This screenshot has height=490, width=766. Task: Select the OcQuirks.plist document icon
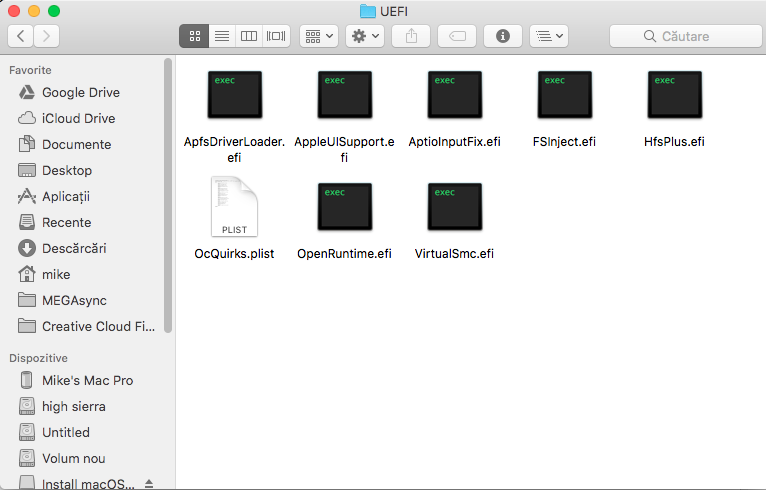pos(234,207)
